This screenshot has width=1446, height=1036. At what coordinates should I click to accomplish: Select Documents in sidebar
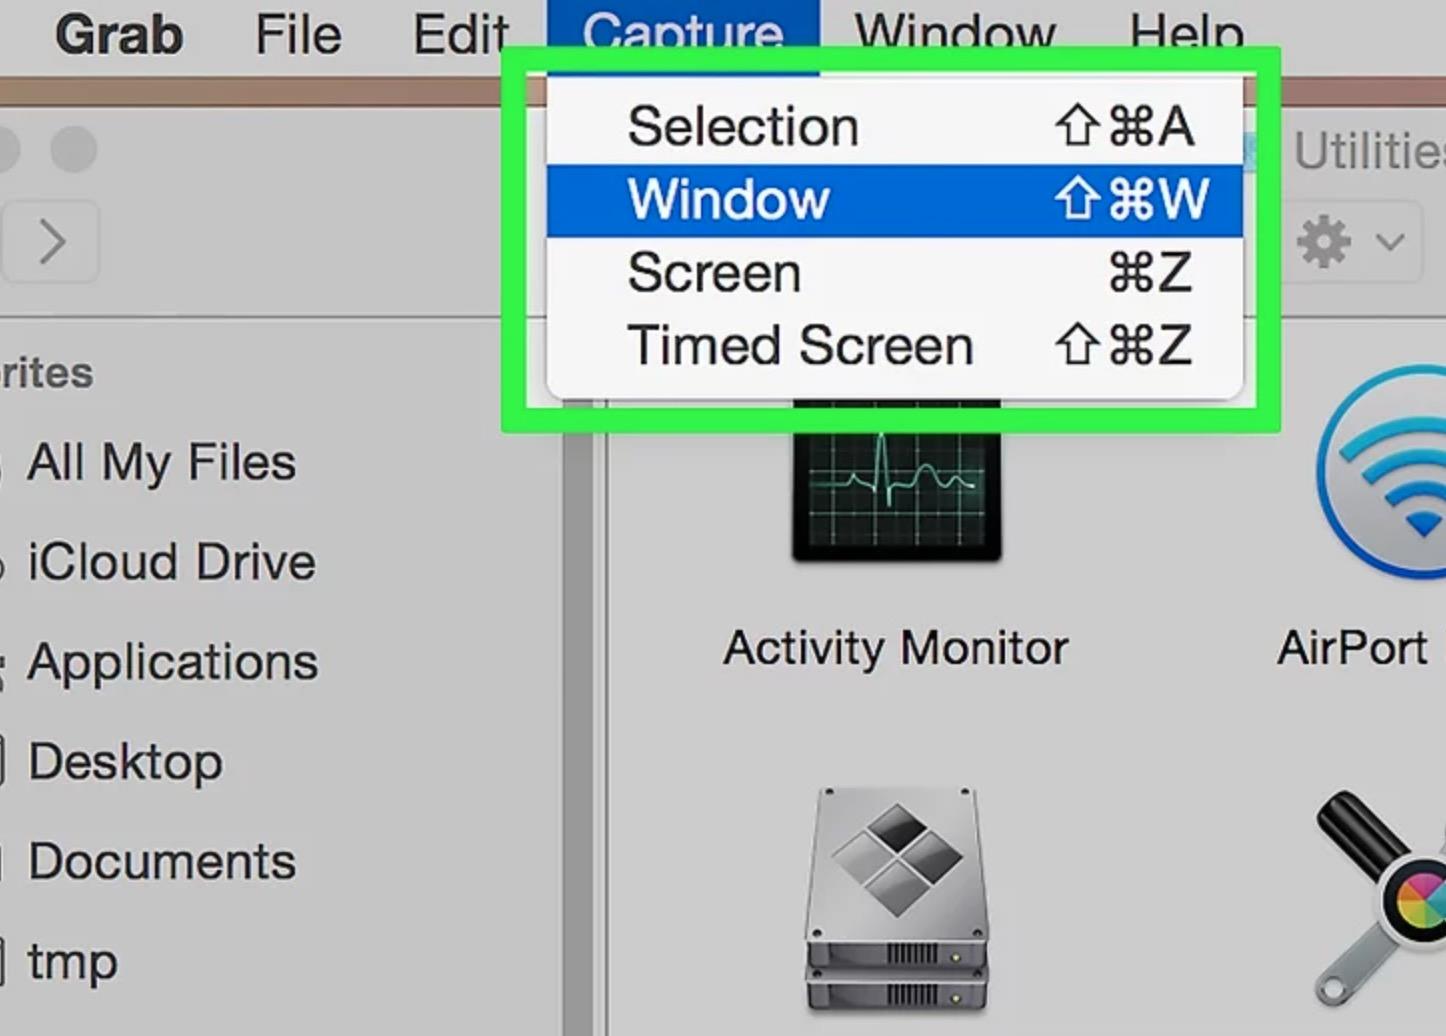point(161,862)
